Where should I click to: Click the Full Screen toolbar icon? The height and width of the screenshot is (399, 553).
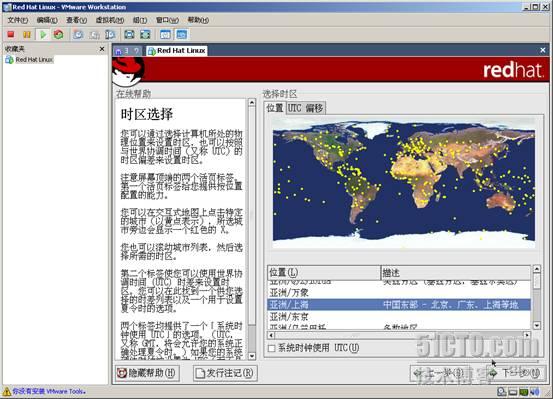(x=129, y=34)
